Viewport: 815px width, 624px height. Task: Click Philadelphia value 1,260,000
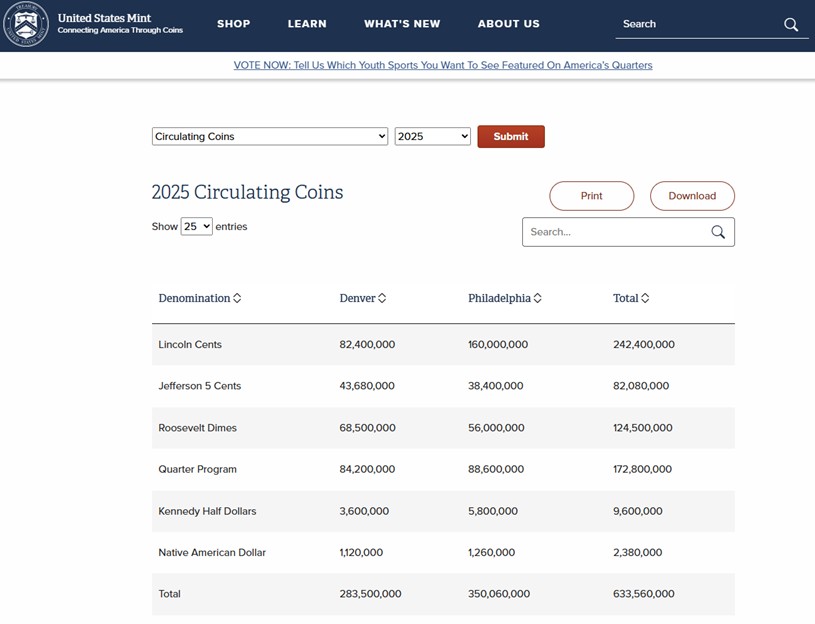point(491,553)
